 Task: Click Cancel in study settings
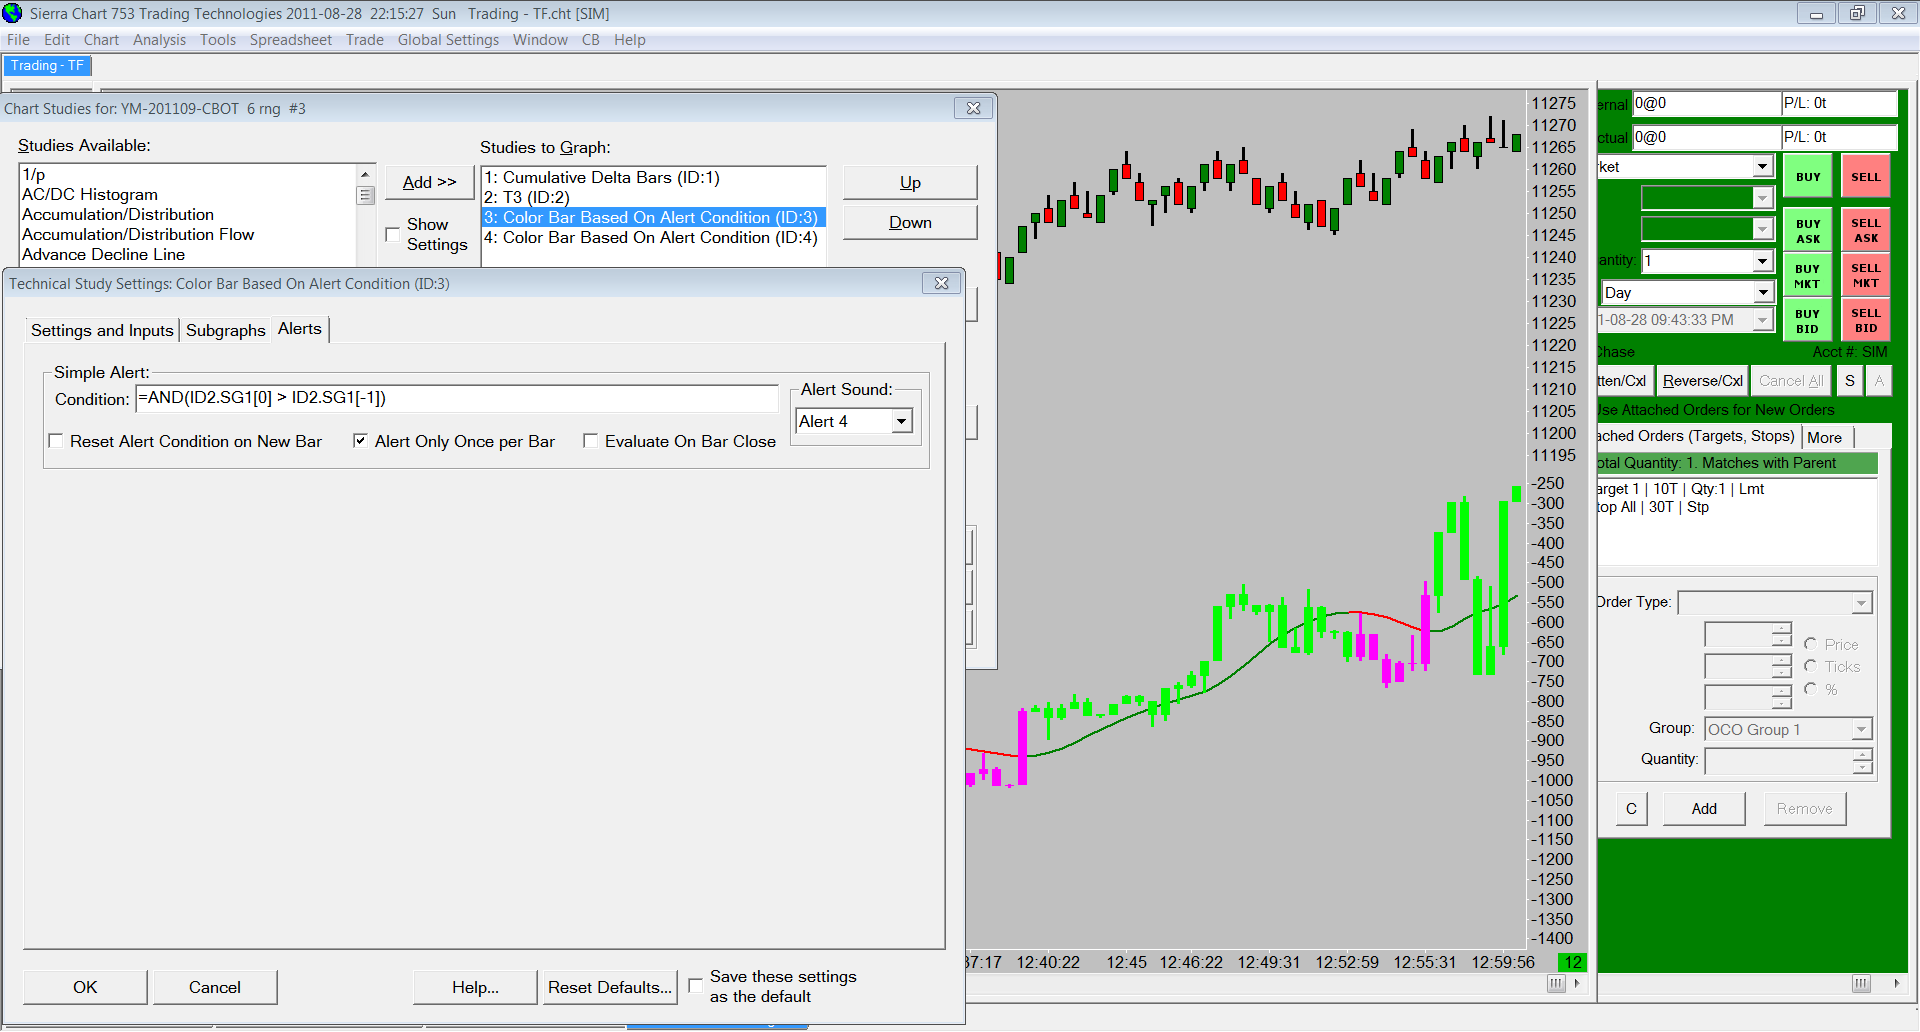(215, 987)
